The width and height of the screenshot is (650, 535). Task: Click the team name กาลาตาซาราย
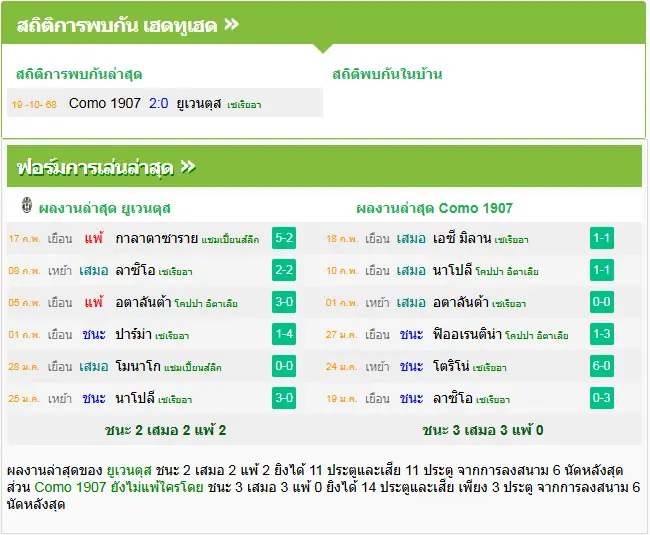157,238
